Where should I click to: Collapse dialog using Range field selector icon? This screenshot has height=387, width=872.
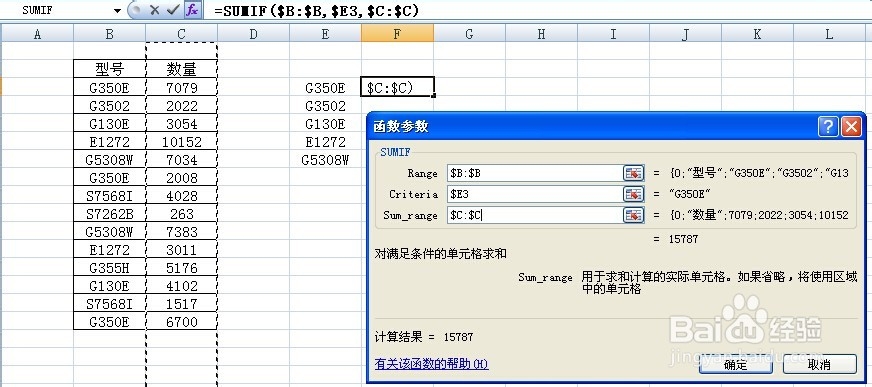tap(633, 173)
